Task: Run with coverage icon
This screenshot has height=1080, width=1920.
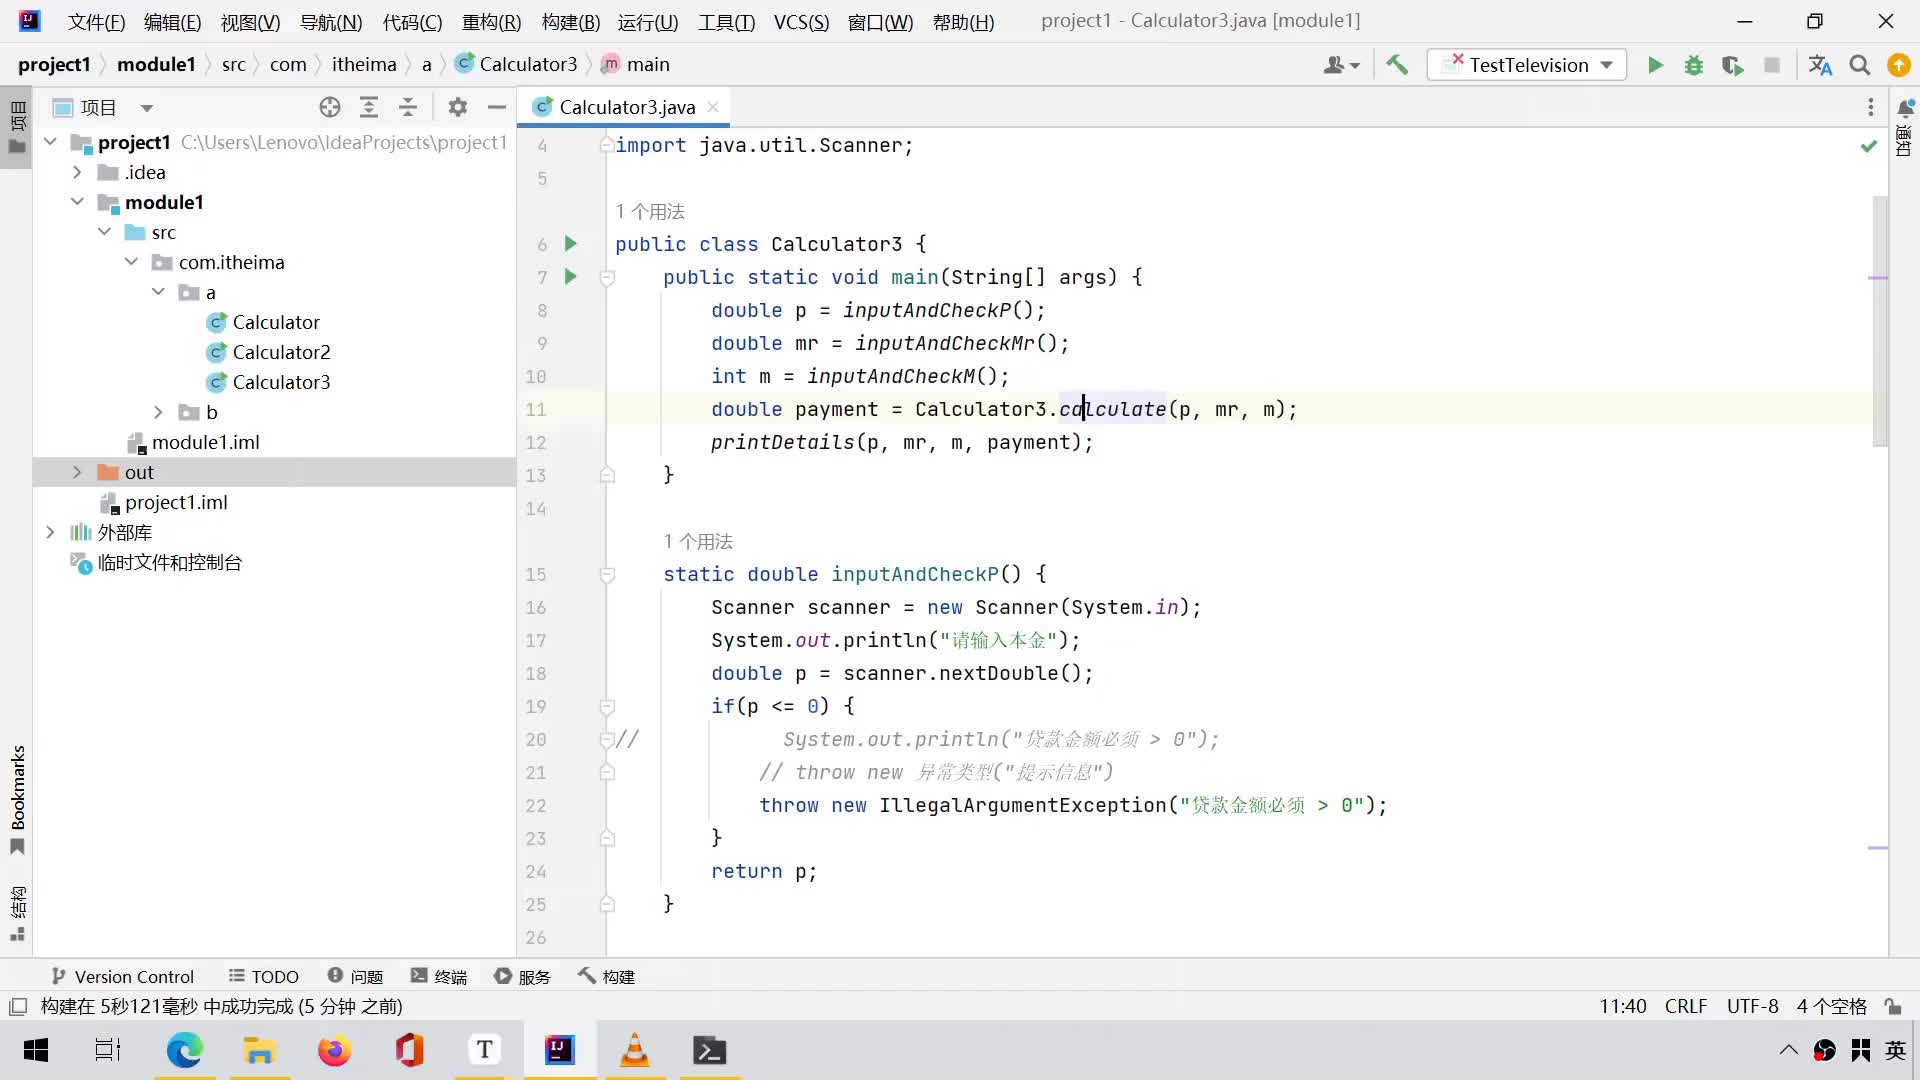Action: tap(1733, 65)
